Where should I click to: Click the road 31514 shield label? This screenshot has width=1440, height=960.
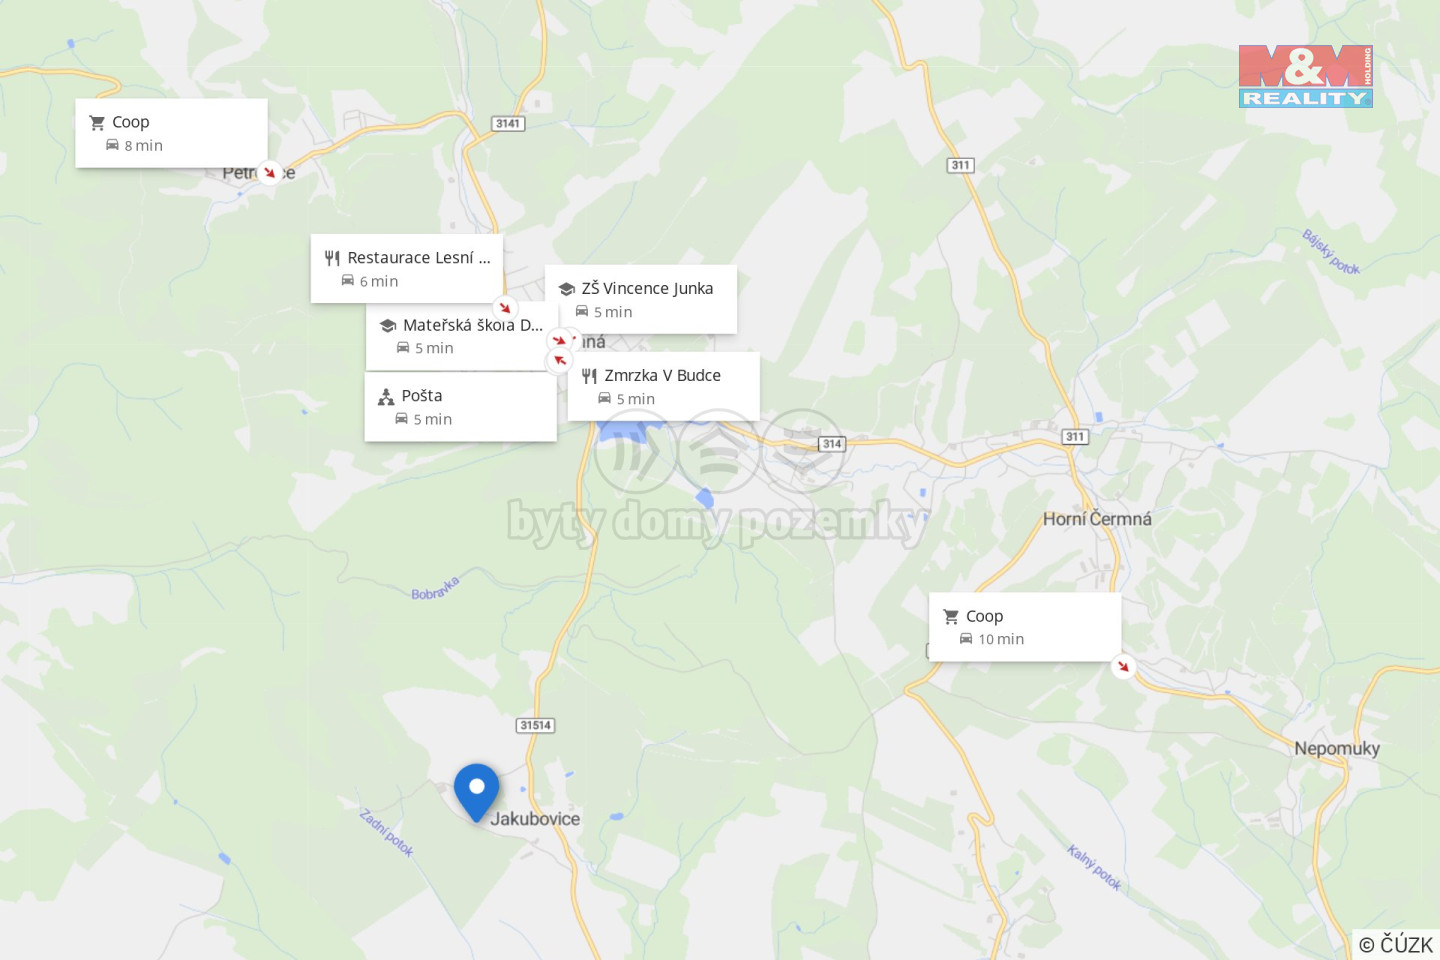coord(536,725)
